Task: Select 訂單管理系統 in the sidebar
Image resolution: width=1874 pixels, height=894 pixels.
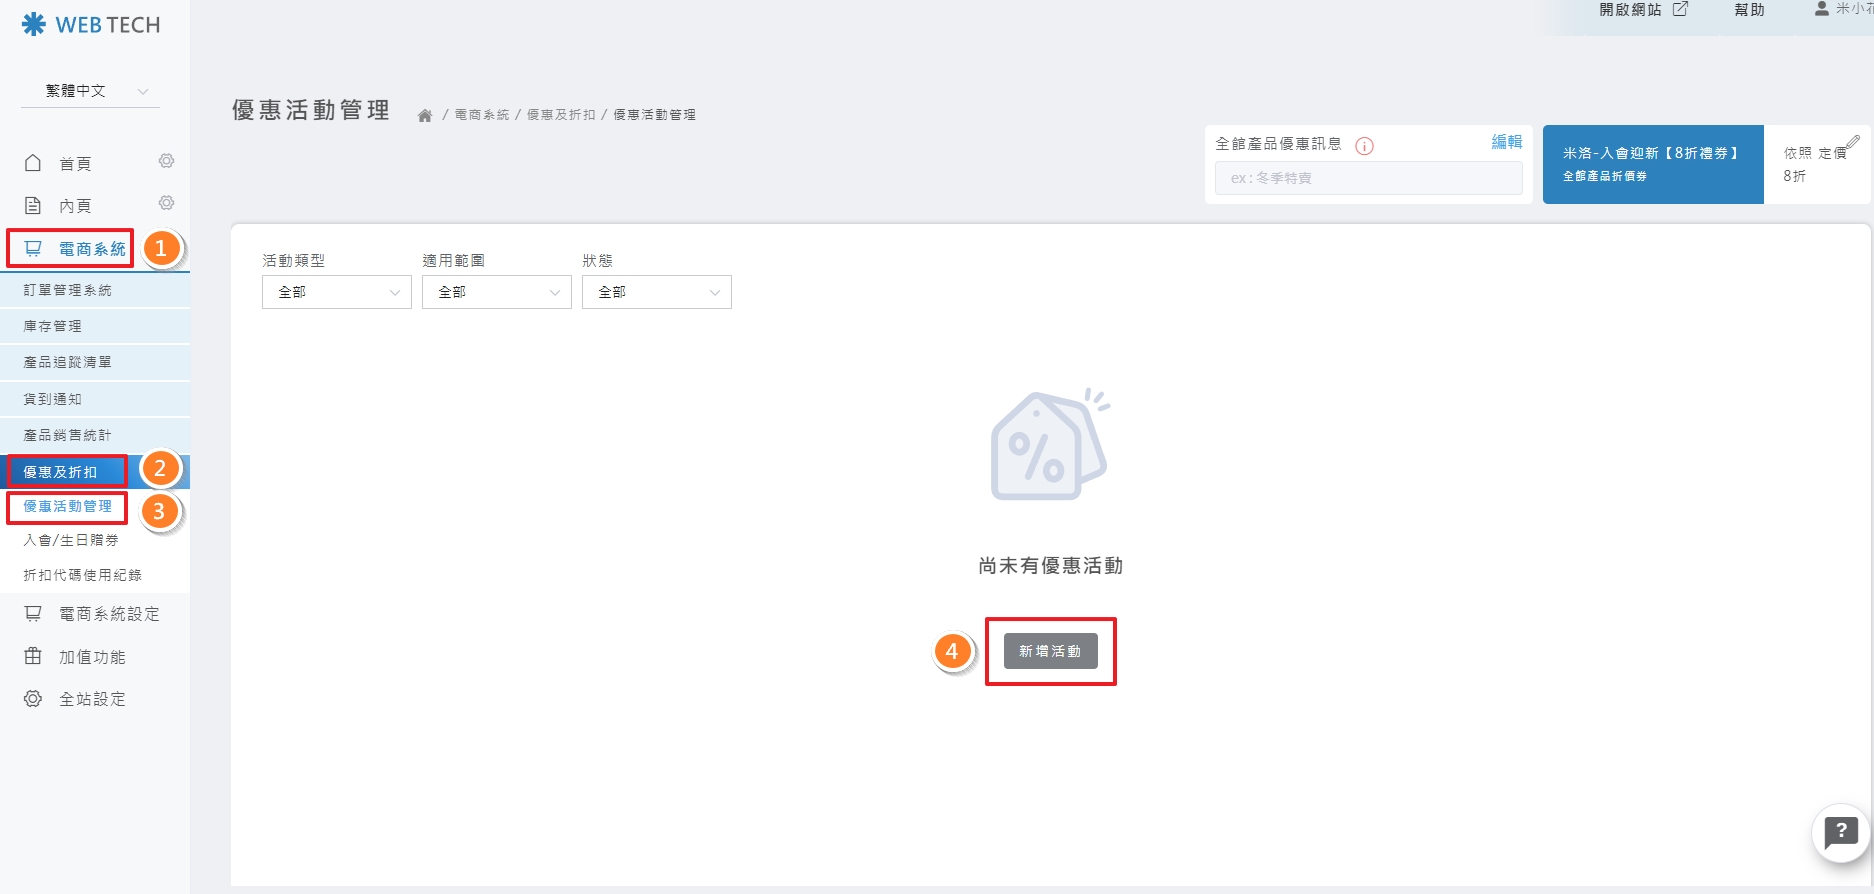Action: (68, 290)
